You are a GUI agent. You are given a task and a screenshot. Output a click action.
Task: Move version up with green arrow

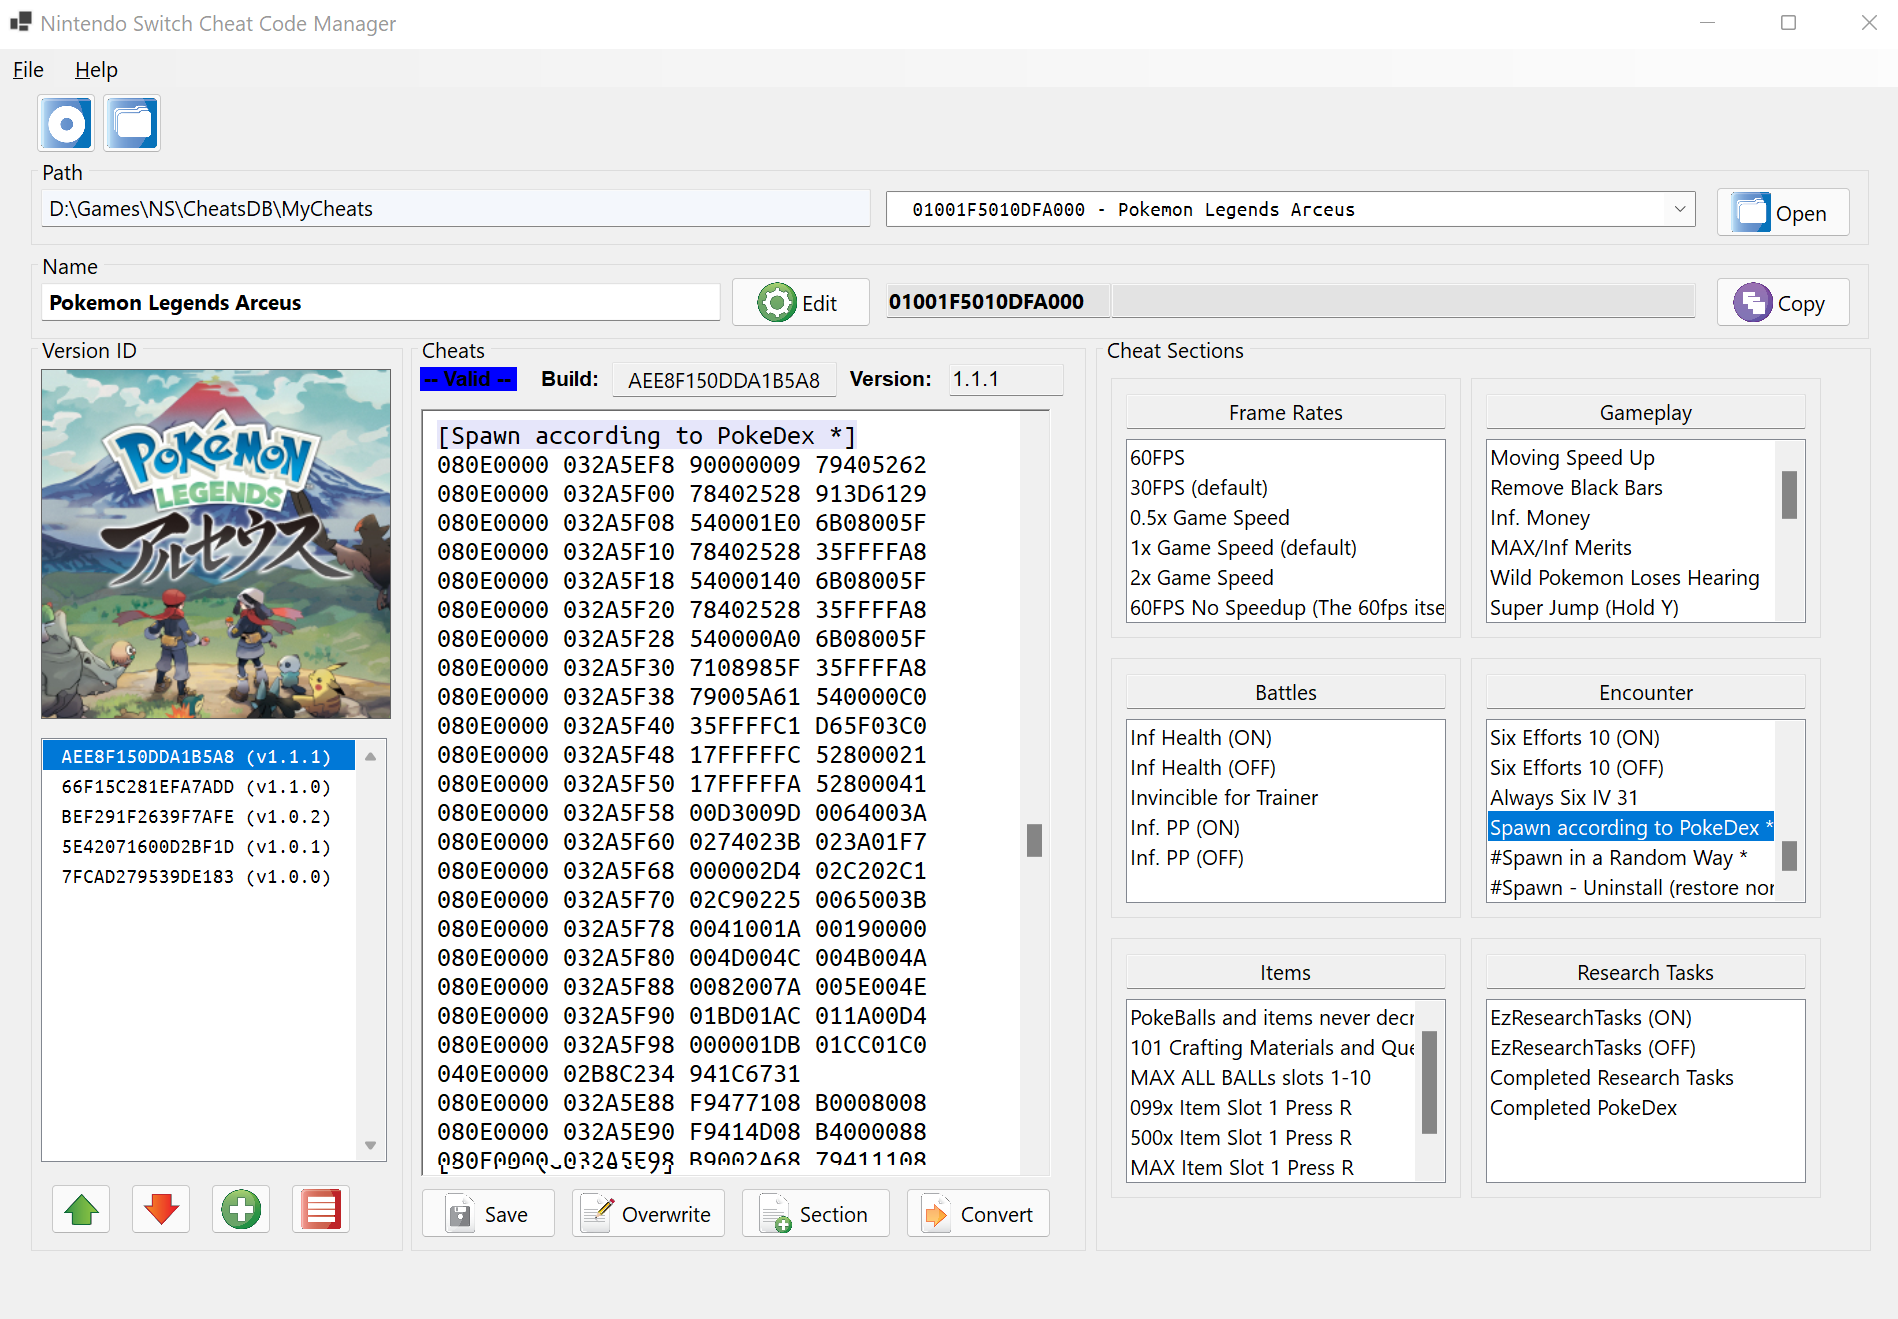click(x=81, y=1210)
